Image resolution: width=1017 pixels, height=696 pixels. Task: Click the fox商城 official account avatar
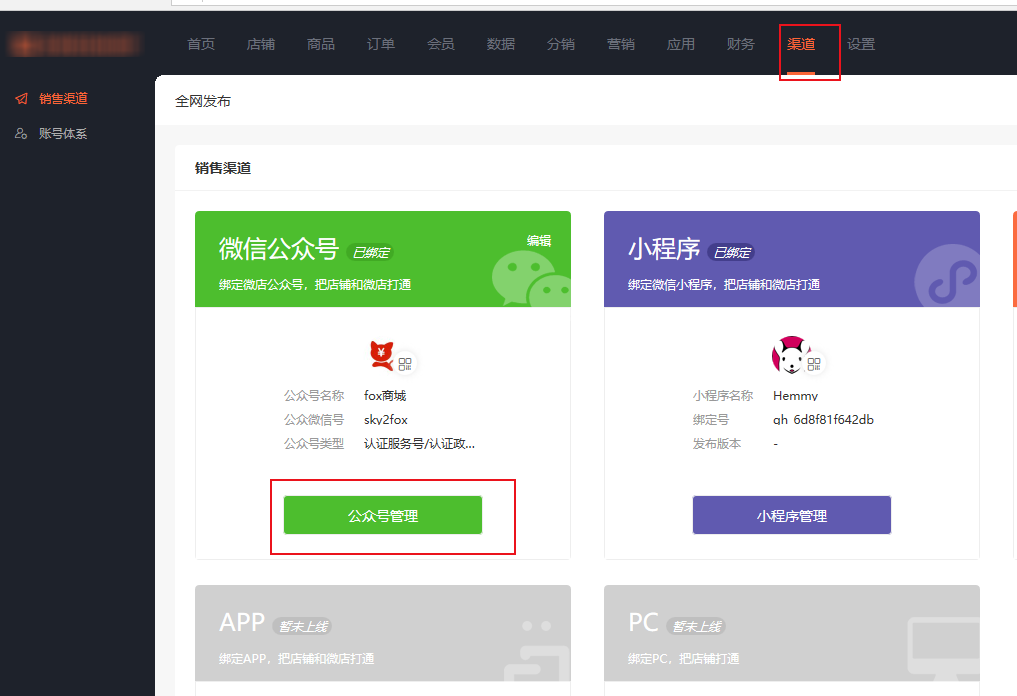(x=382, y=355)
